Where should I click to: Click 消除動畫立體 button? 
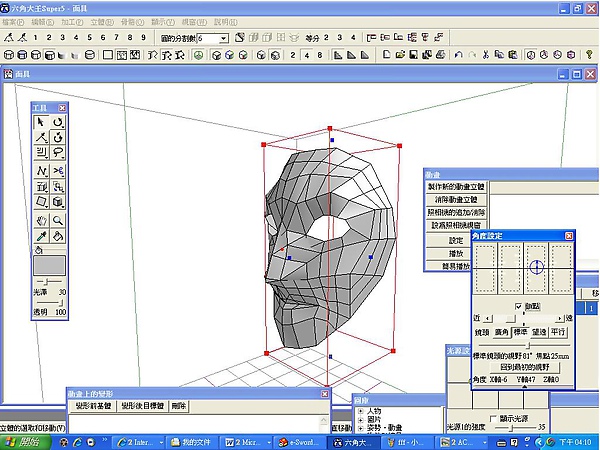tap(456, 200)
